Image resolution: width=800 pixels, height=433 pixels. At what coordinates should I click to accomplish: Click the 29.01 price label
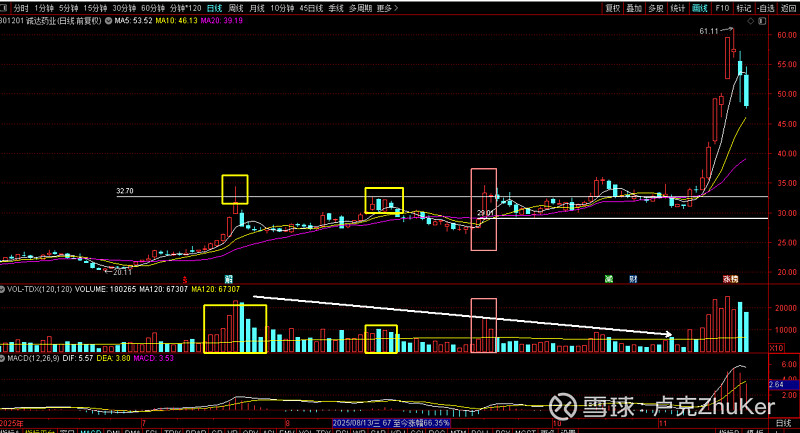pyautogui.click(x=485, y=213)
